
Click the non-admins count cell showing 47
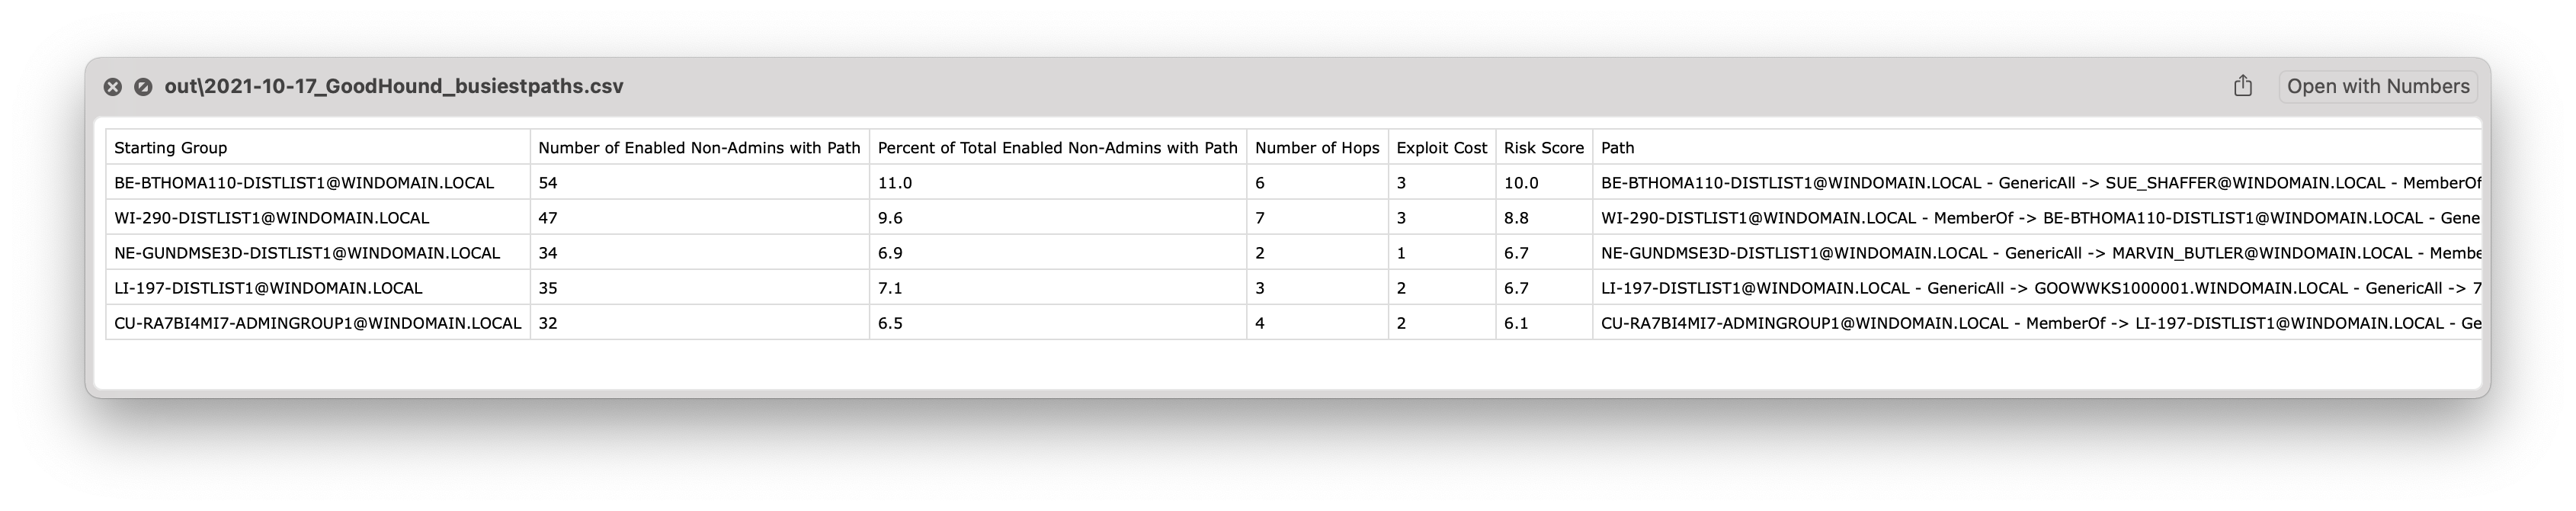click(x=548, y=218)
